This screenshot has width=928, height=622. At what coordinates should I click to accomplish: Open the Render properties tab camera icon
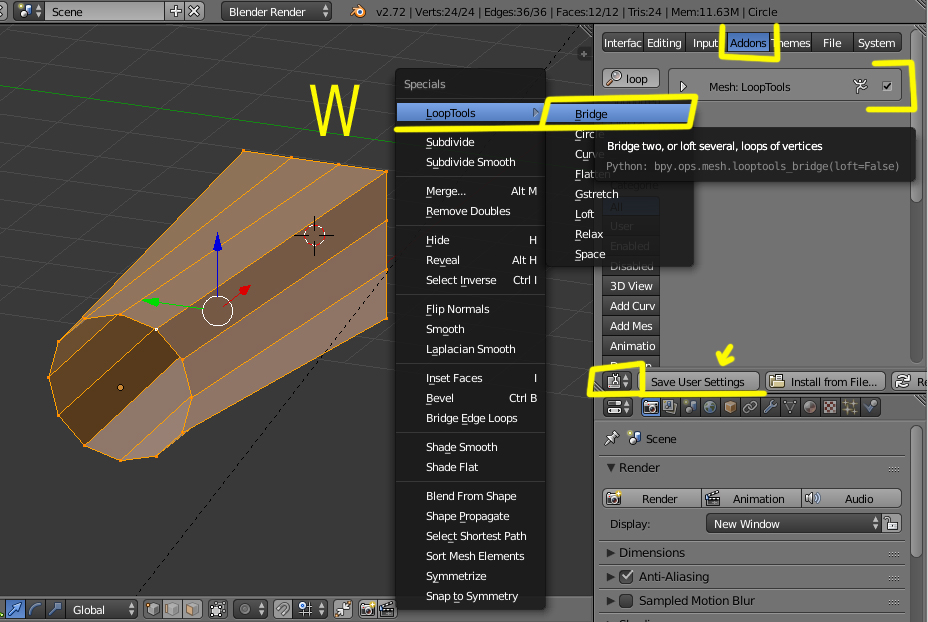(650, 407)
